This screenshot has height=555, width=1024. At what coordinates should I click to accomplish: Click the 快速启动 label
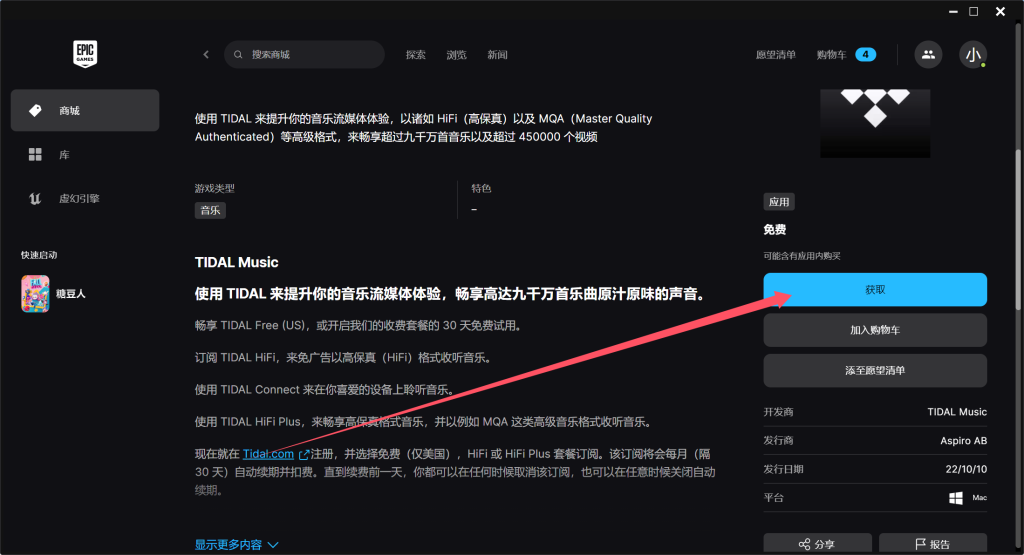[39, 255]
